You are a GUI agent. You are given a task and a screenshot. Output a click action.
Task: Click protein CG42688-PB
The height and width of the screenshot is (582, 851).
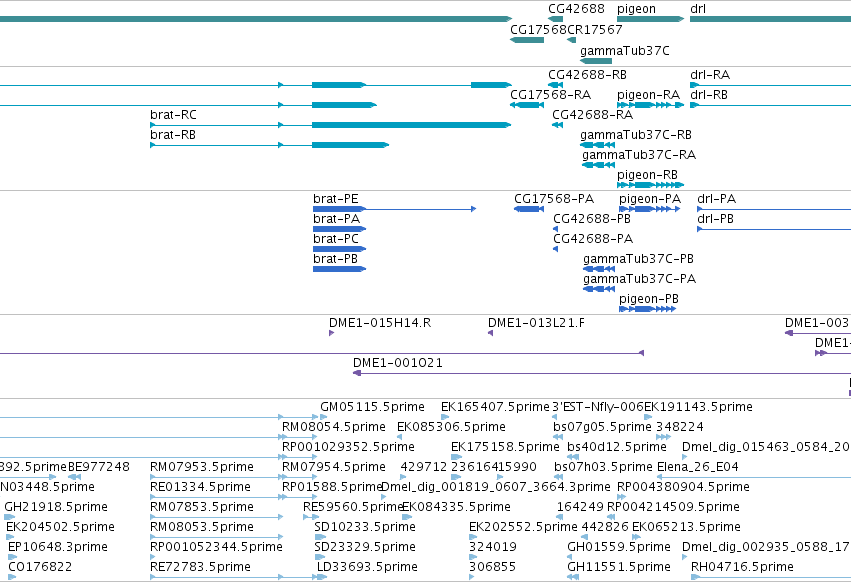click(592, 219)
